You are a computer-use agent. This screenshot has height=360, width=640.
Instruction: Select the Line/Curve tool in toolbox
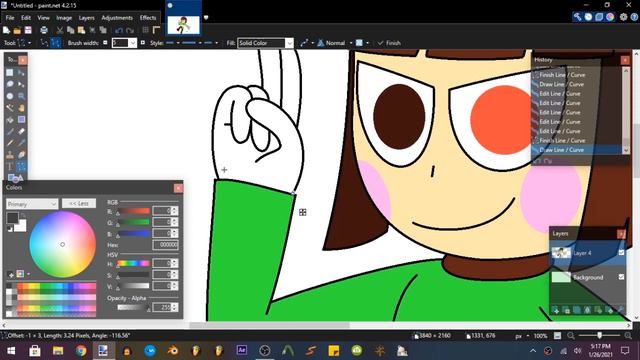[21, 166]
